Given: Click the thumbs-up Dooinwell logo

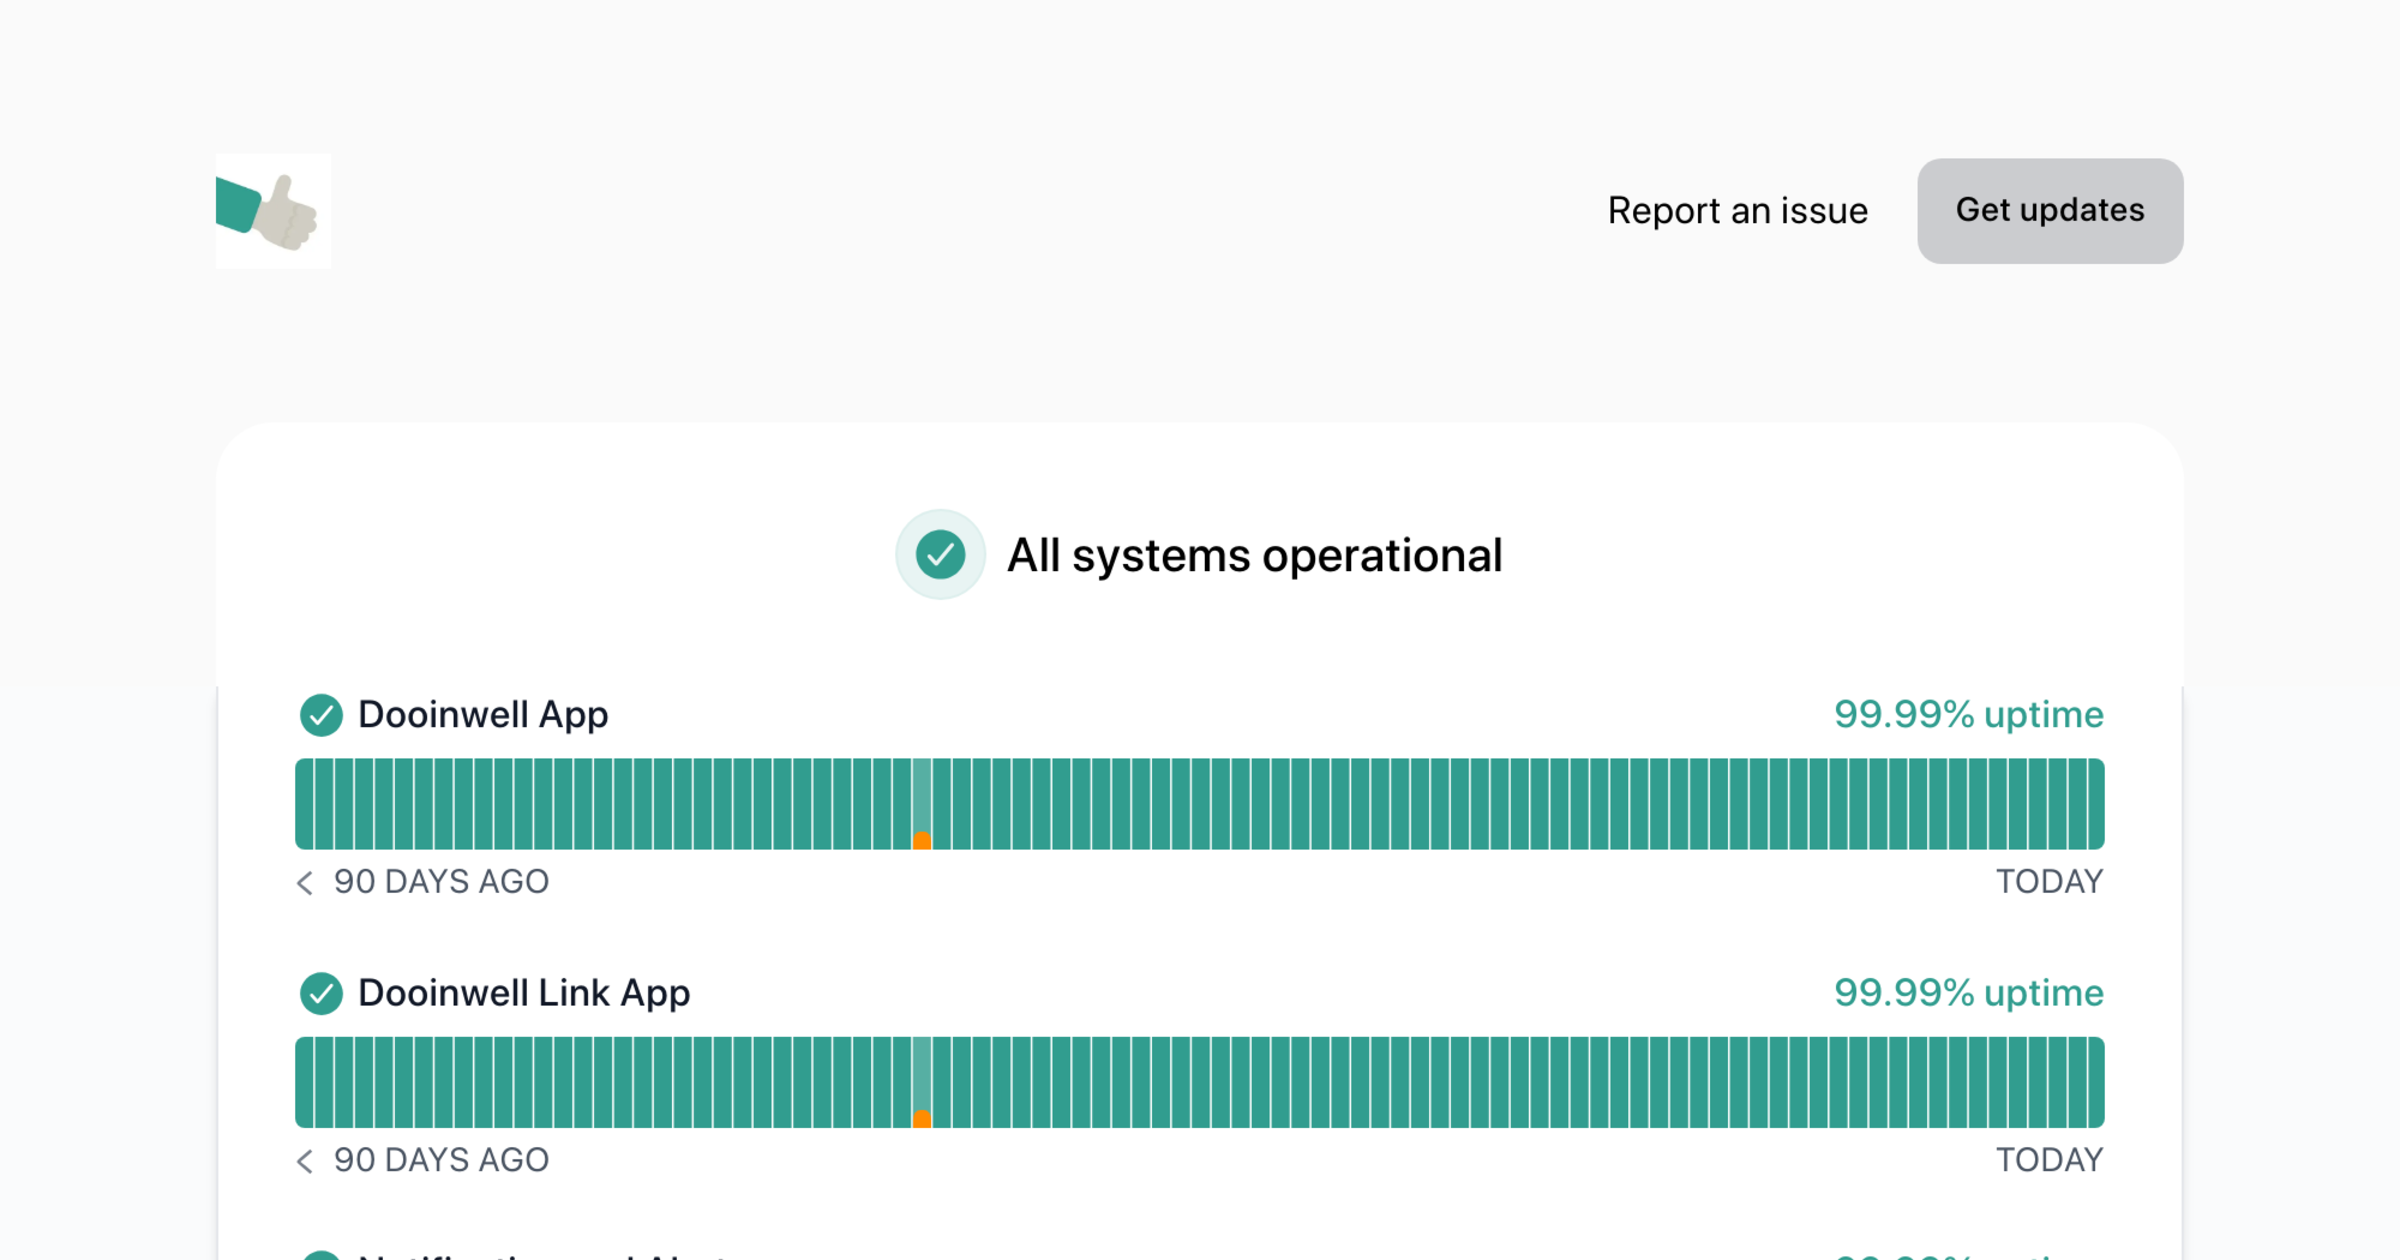Looking at the screenshot, I should [x=273, y=211].
